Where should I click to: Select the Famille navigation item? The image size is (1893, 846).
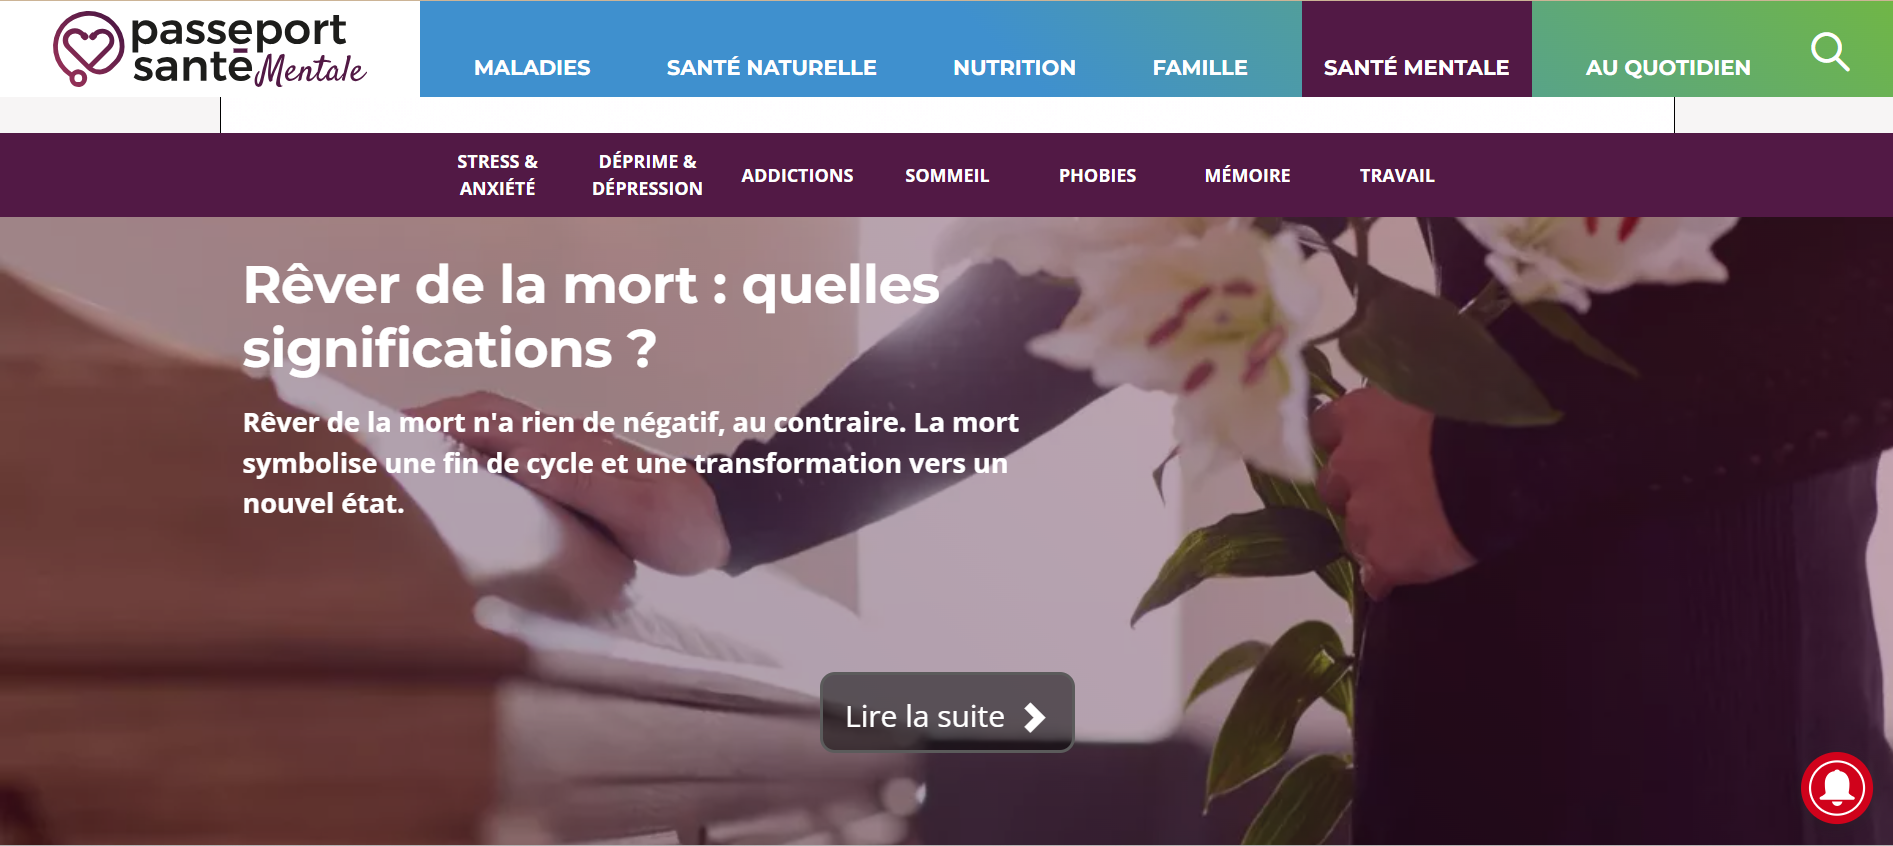[1200, 68]
